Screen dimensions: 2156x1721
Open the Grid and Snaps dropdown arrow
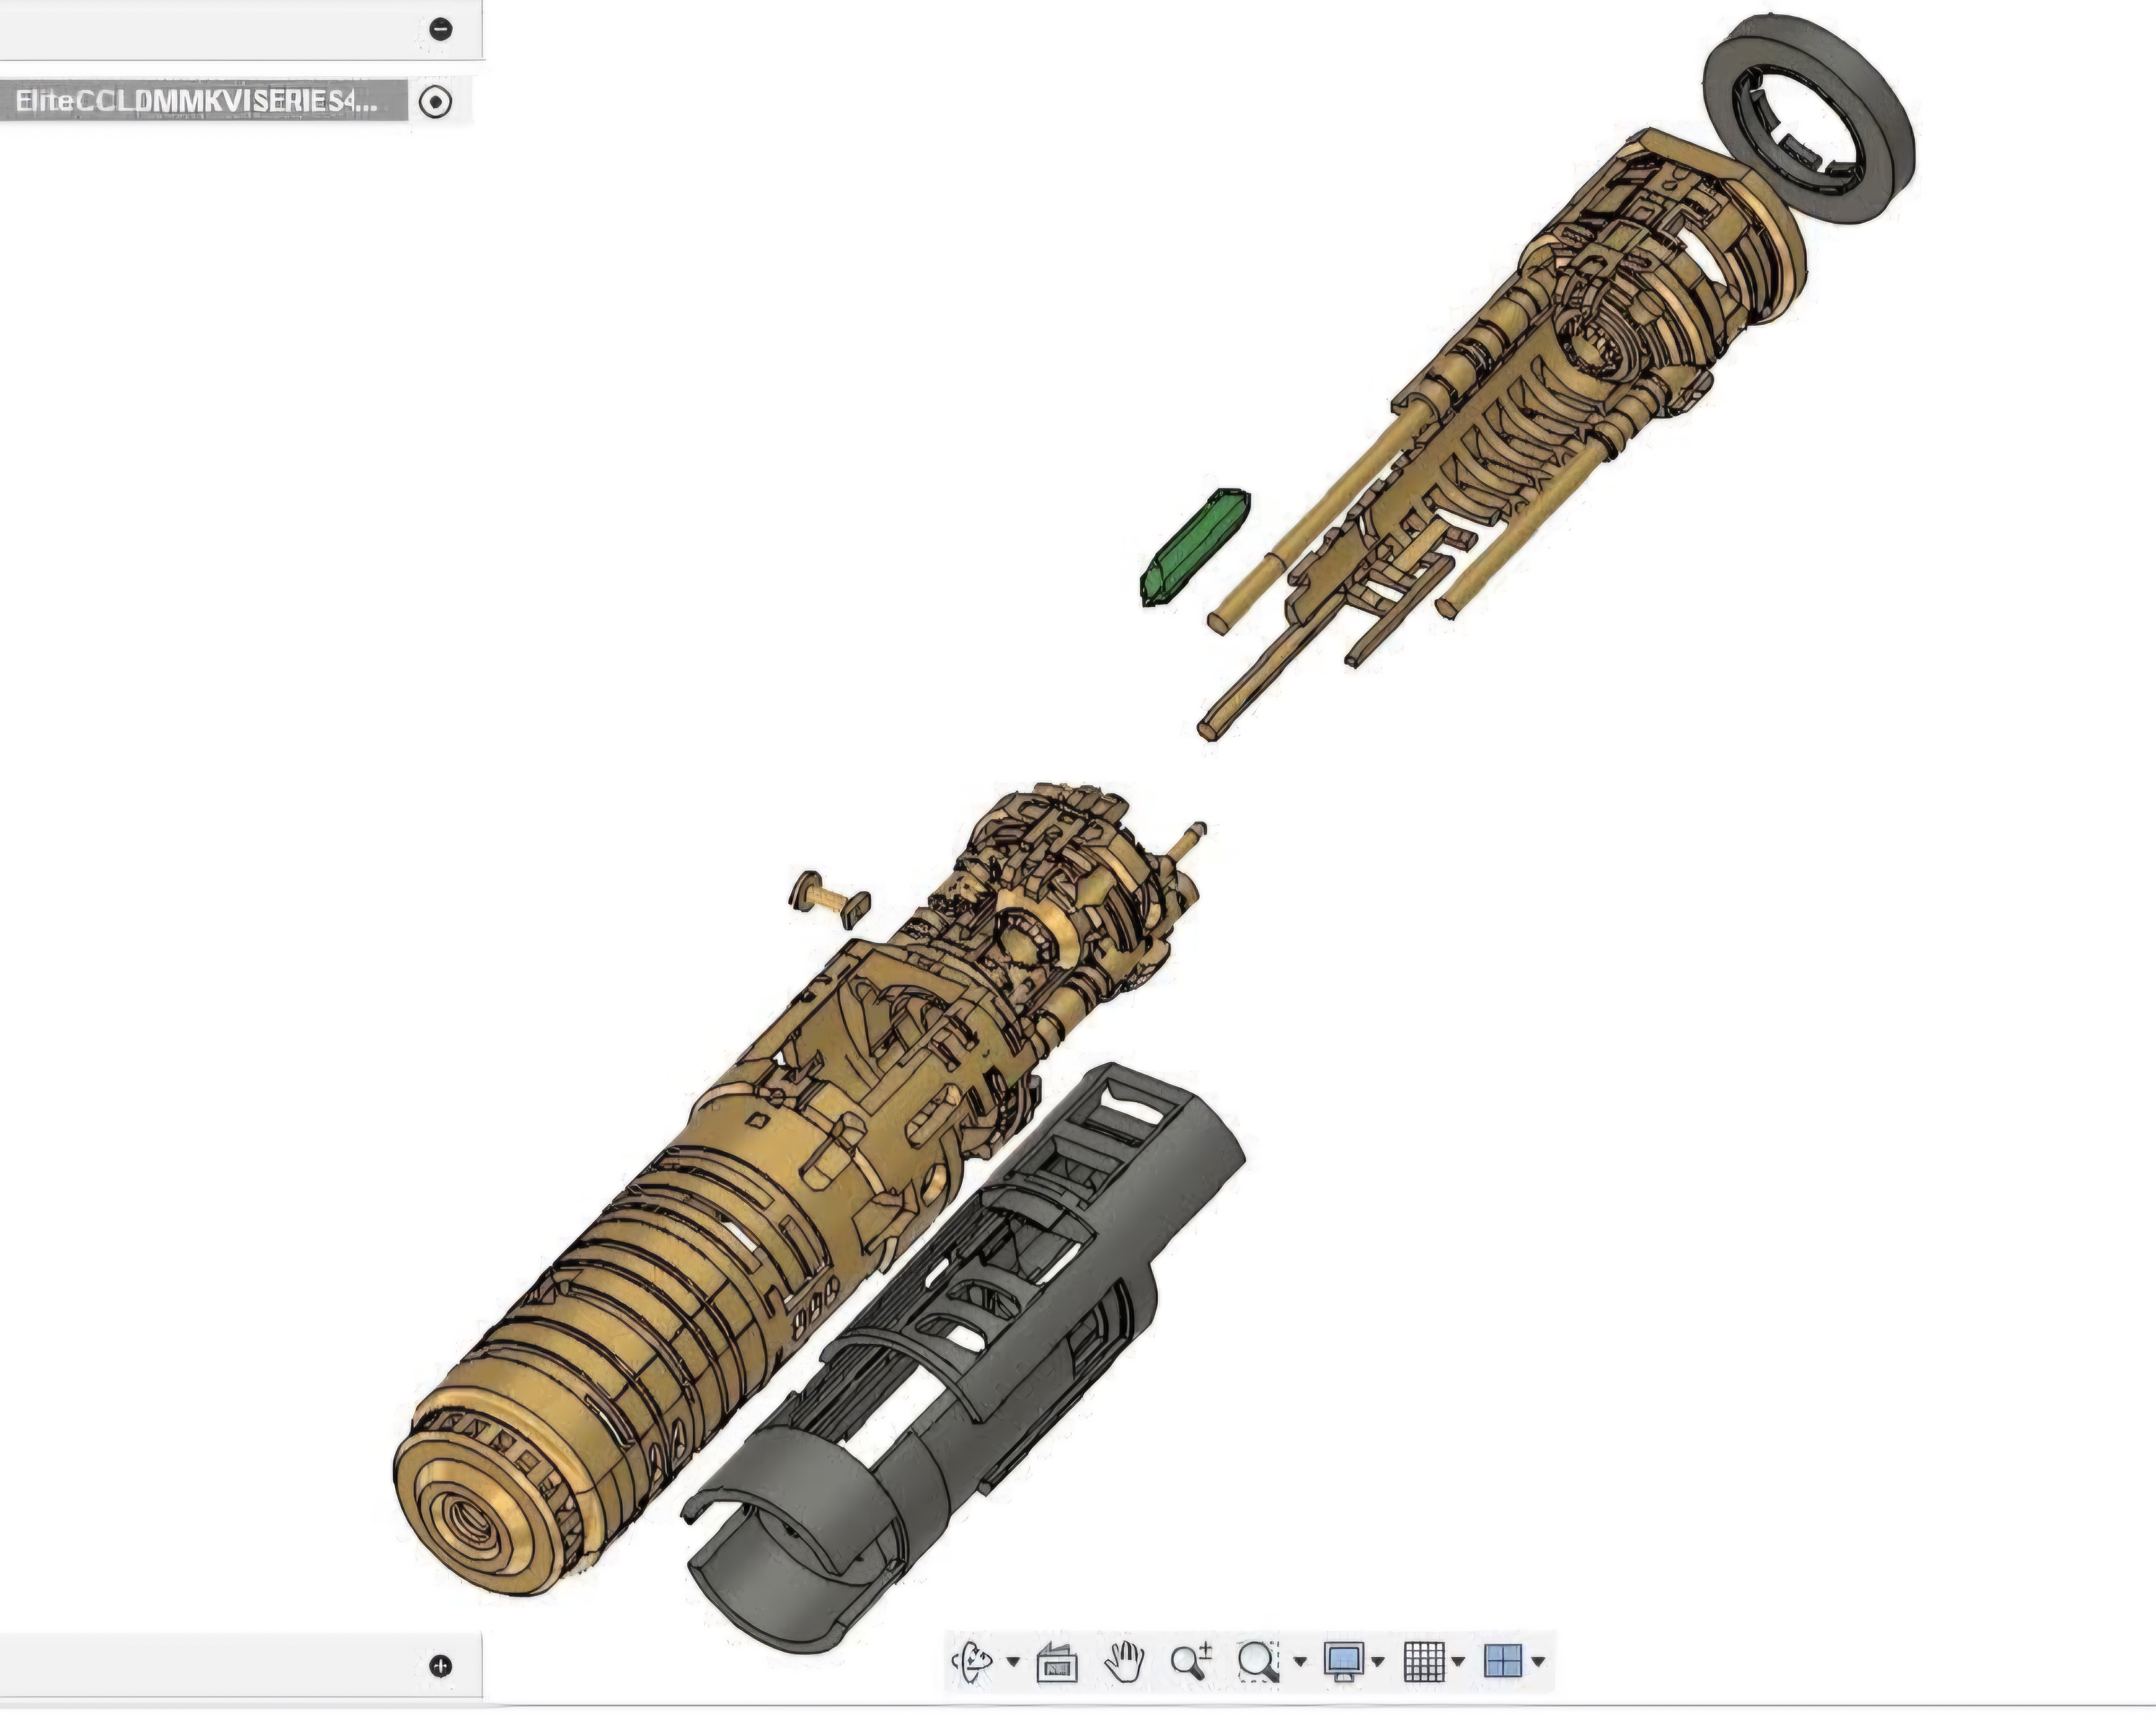coord(1458,1662)
